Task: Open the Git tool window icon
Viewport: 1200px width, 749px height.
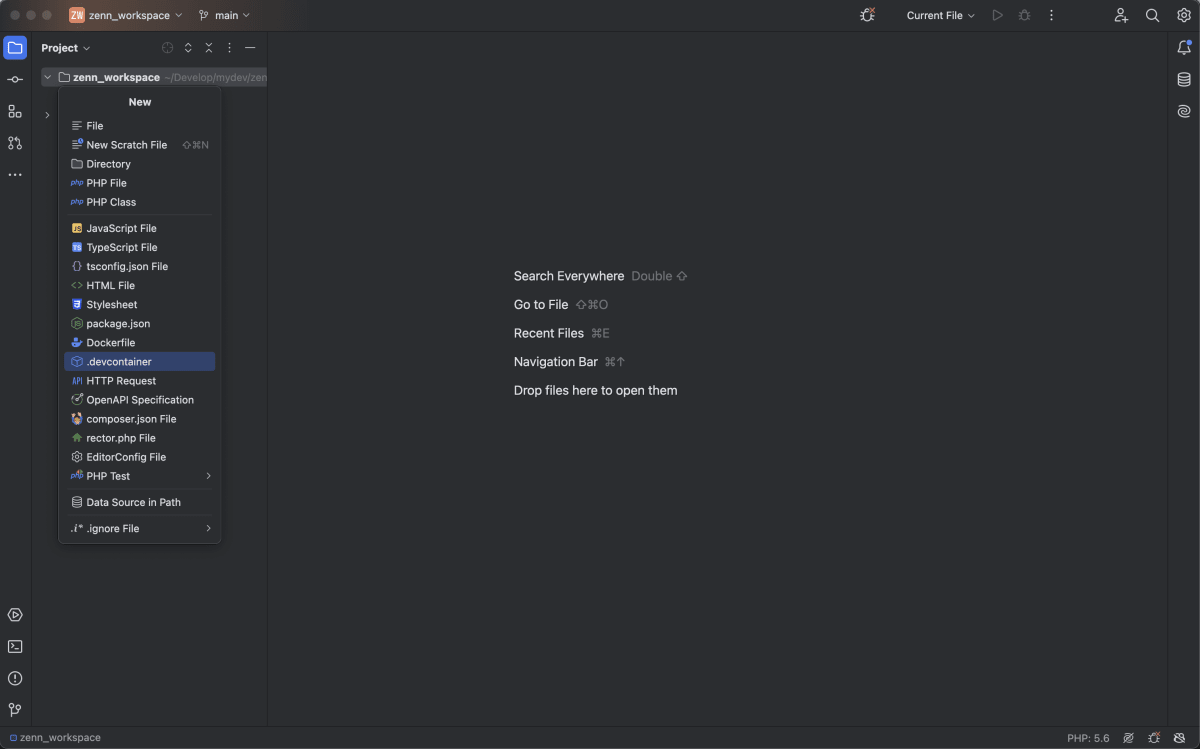Action: (15, 710)
